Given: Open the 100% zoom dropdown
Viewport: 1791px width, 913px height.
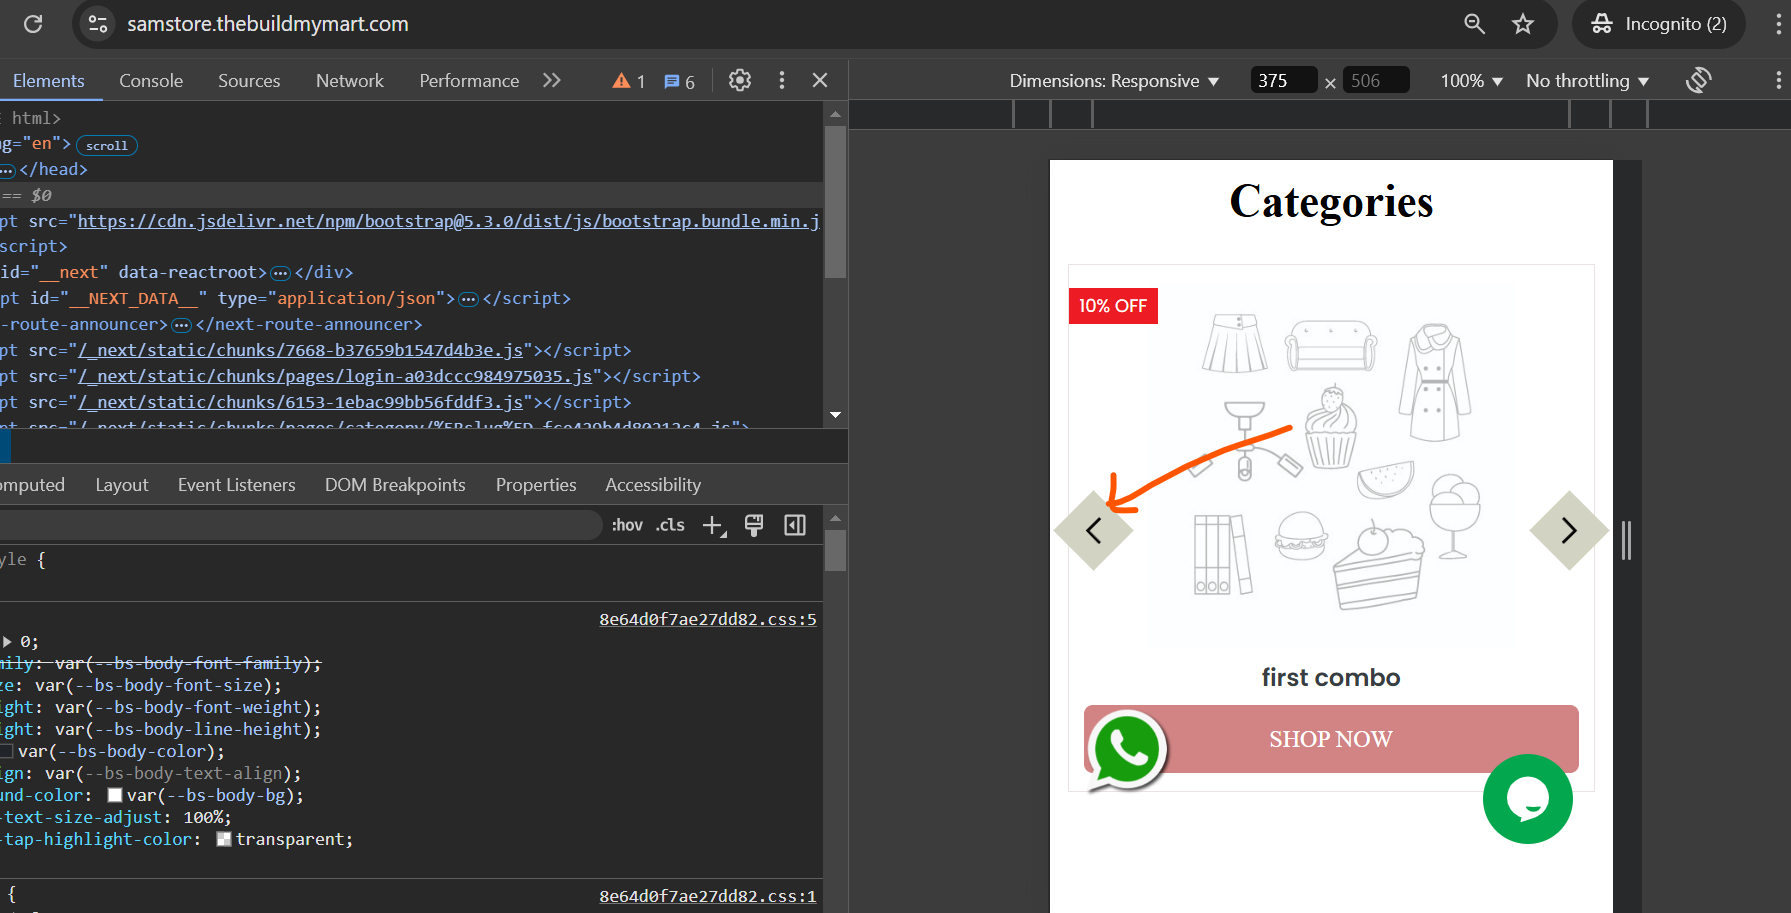Looking at the screenshot, I should click(1471, 81).
